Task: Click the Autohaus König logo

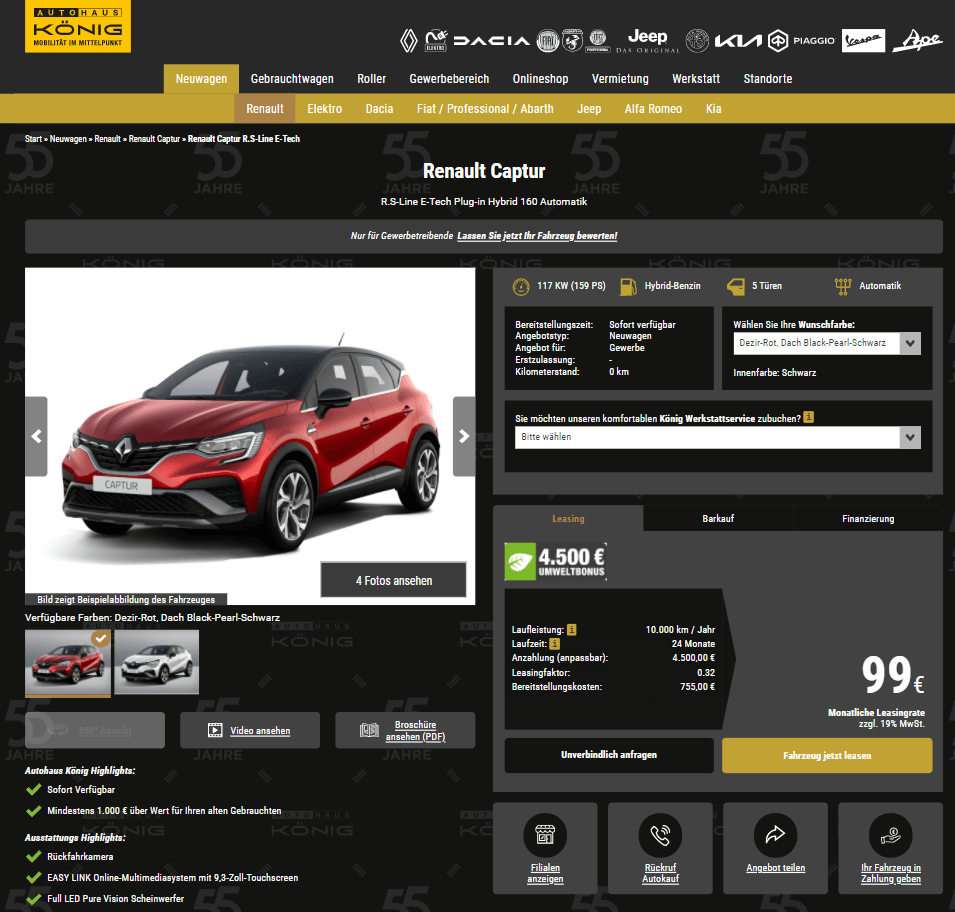Action: 78,26
